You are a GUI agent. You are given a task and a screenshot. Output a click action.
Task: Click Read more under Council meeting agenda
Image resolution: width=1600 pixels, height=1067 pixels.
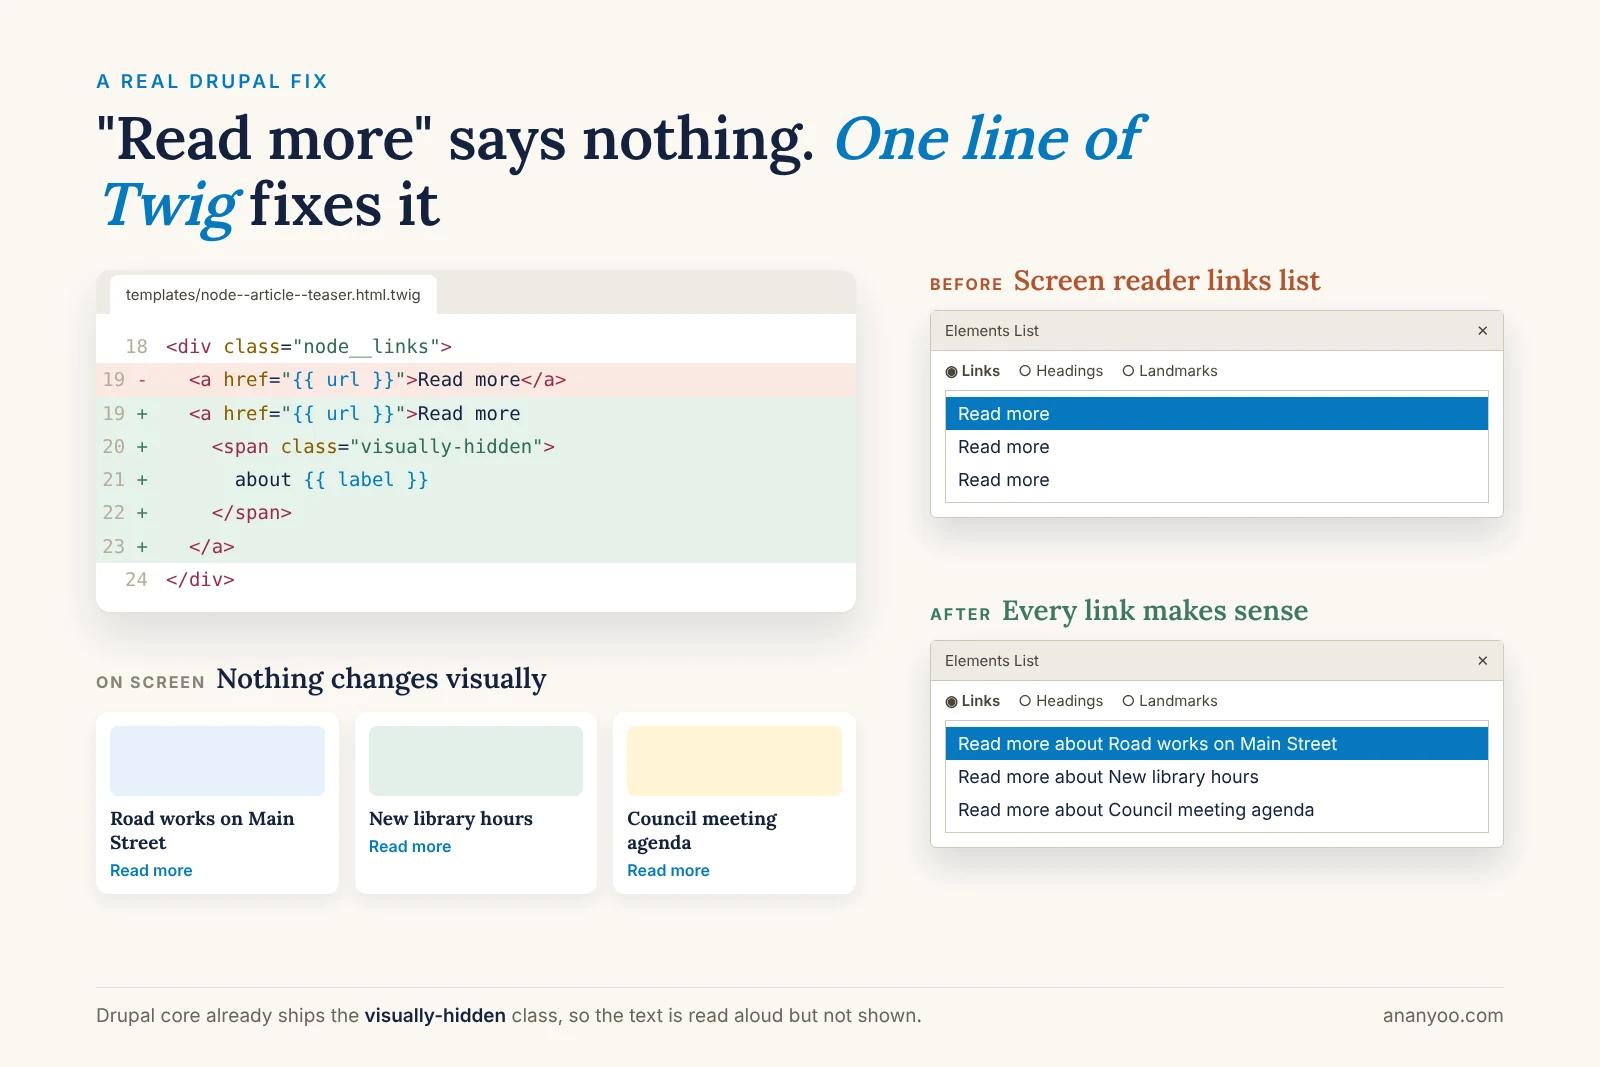(x=668, y=871)
